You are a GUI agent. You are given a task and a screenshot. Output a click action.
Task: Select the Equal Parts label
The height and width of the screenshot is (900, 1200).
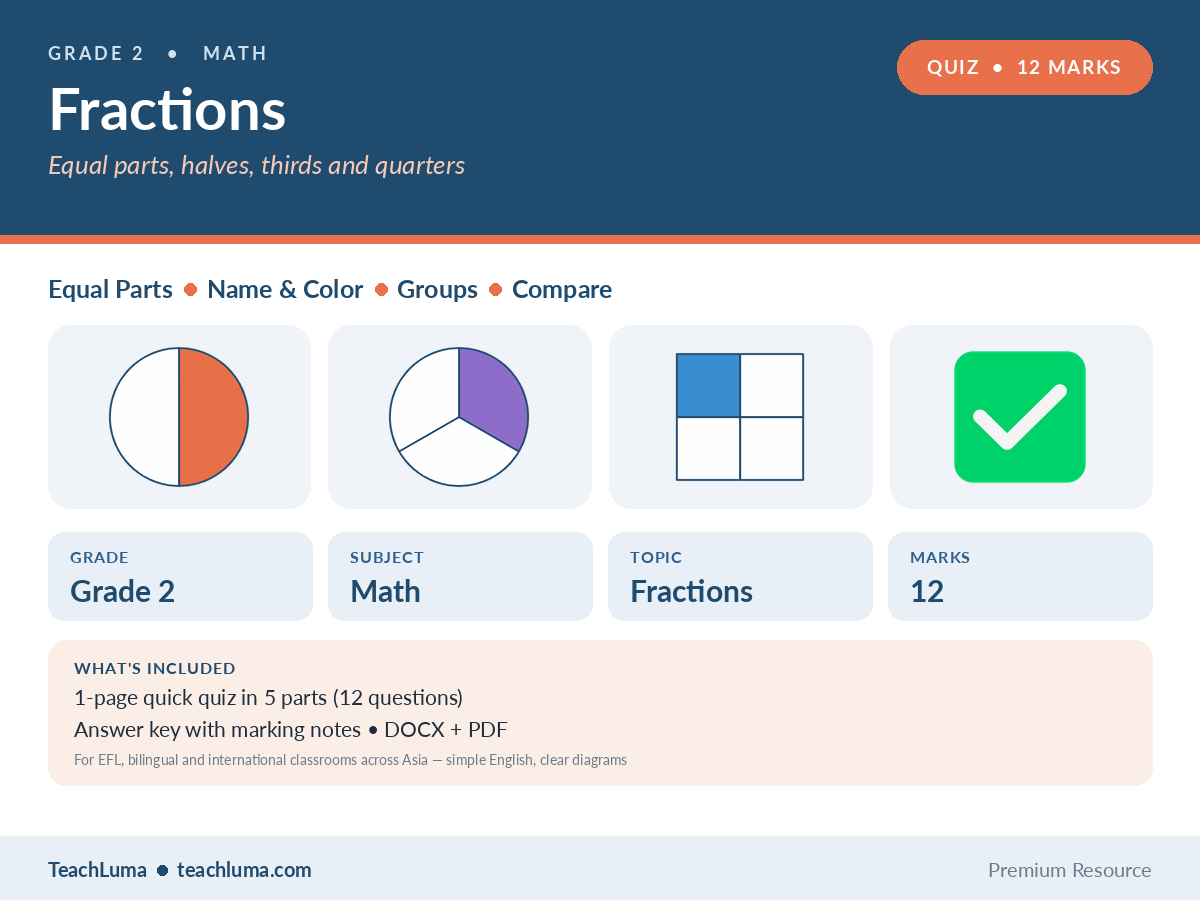click(111, 290)
